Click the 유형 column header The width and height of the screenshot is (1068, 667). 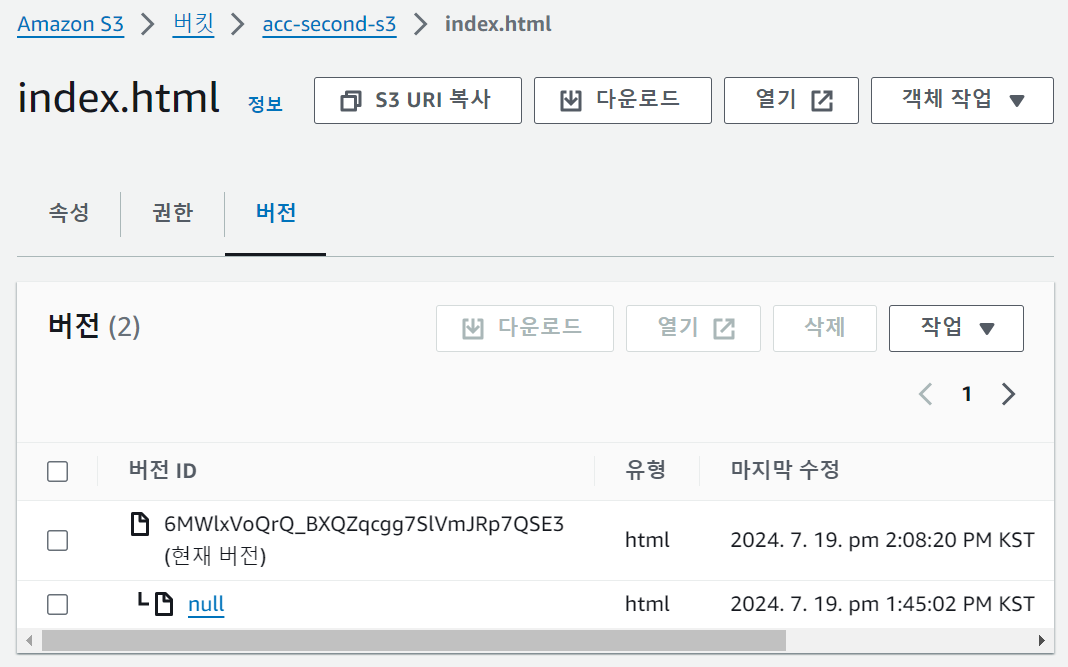tap(646, 470)
